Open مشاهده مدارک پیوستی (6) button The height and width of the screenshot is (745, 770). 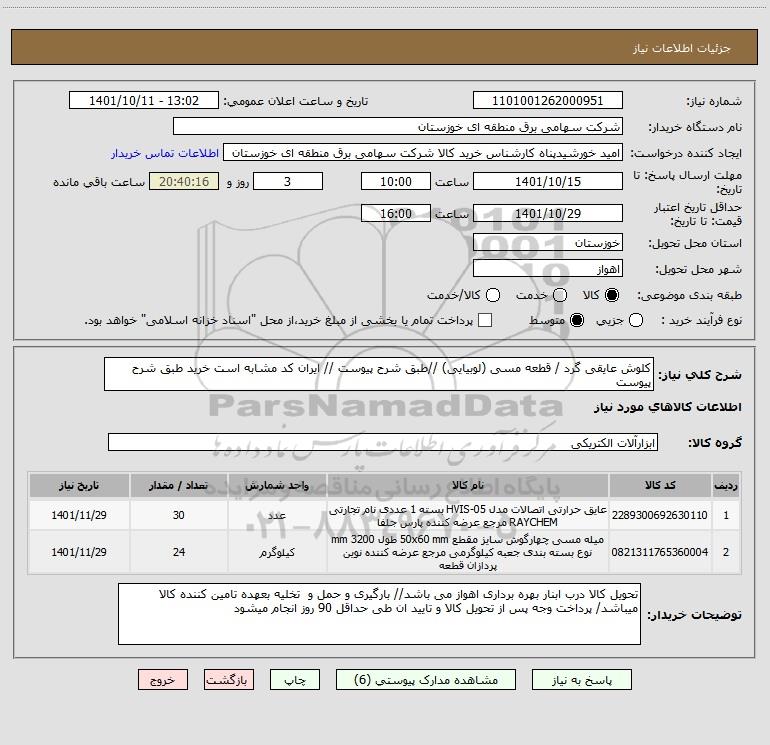coord(426,680)
